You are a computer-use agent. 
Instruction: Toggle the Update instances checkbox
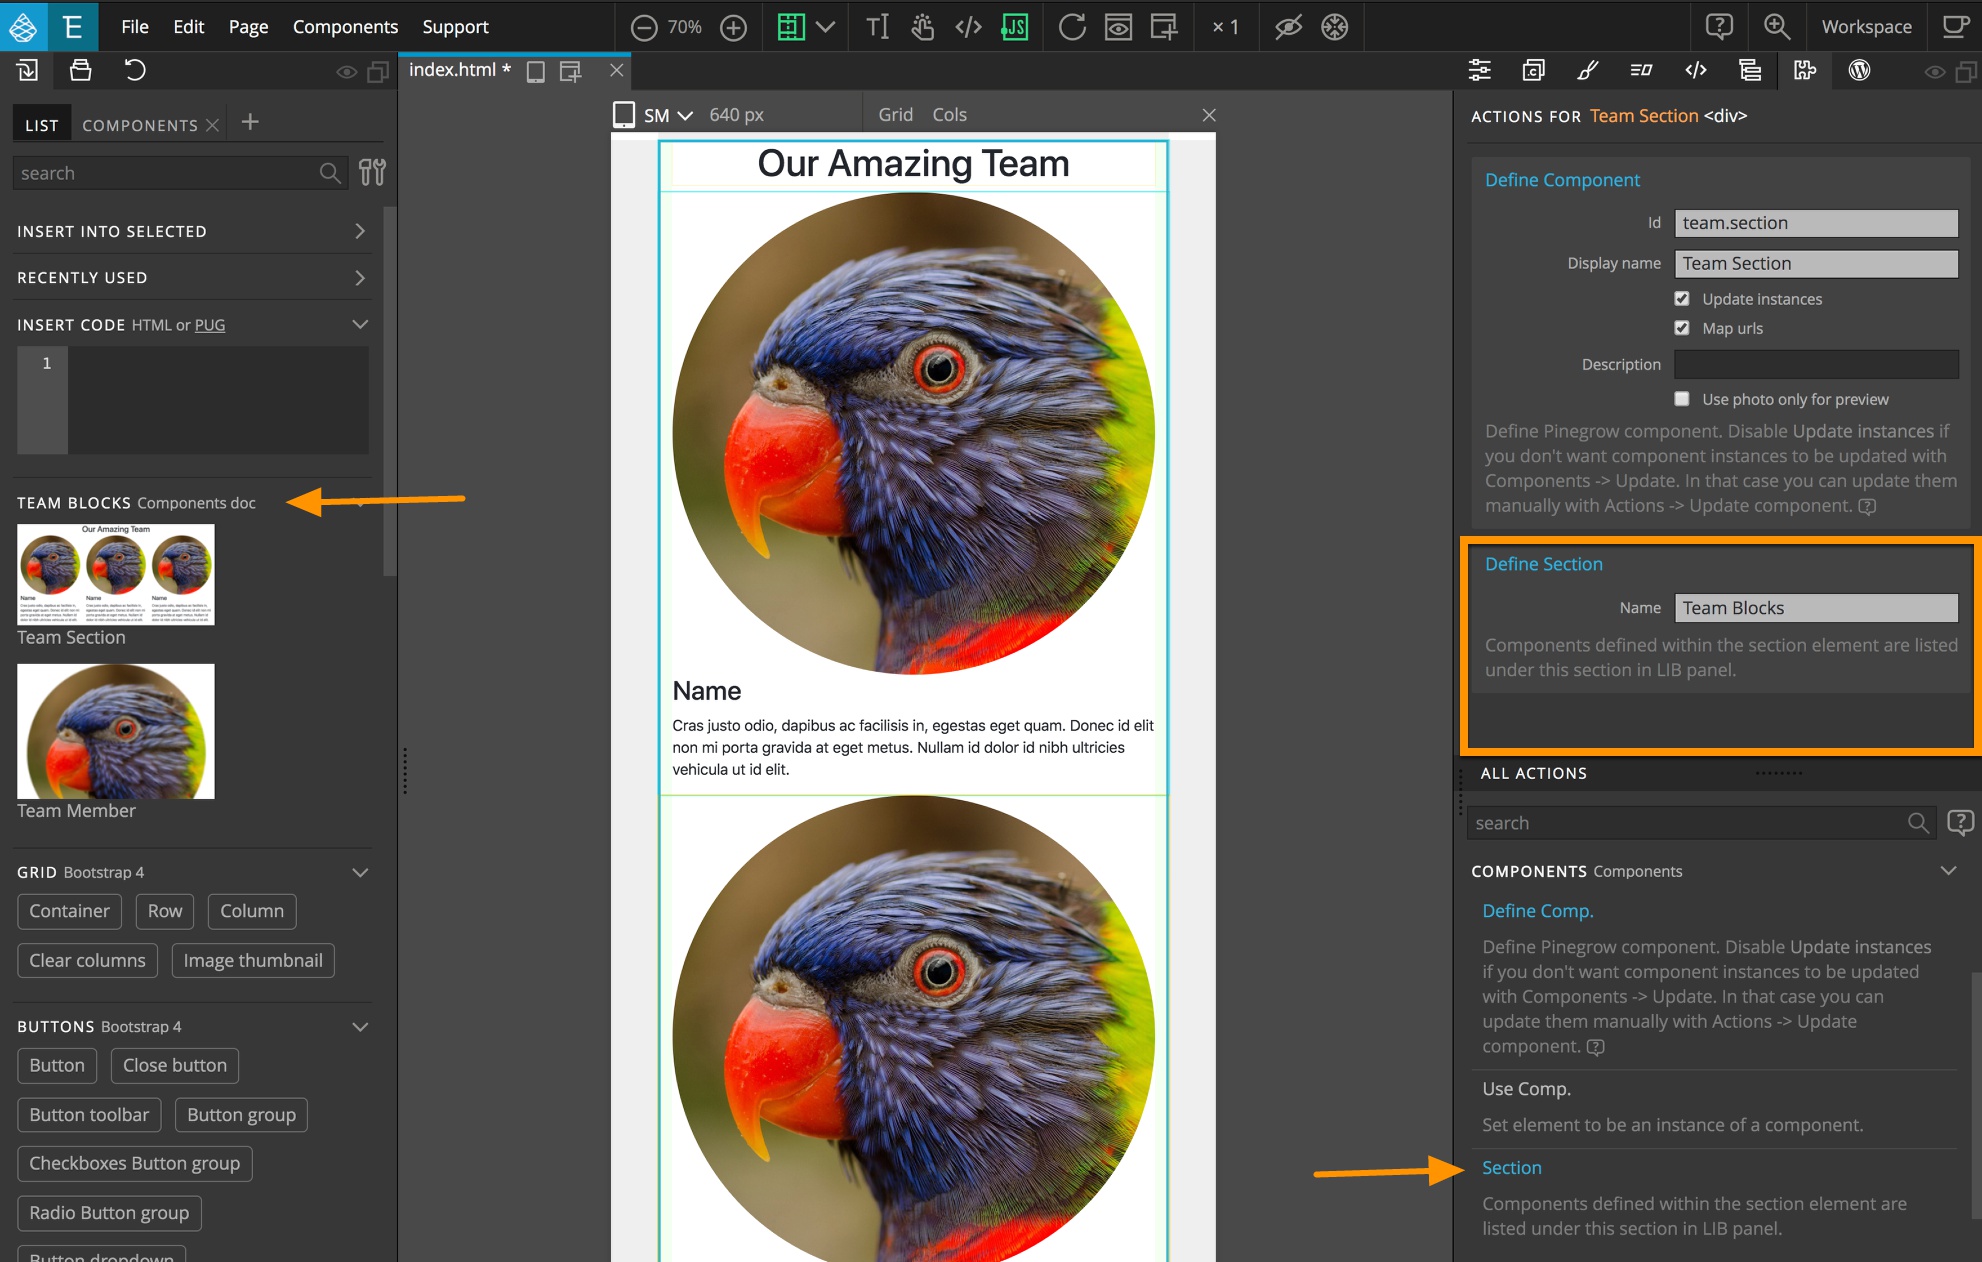coord(1682,298)
